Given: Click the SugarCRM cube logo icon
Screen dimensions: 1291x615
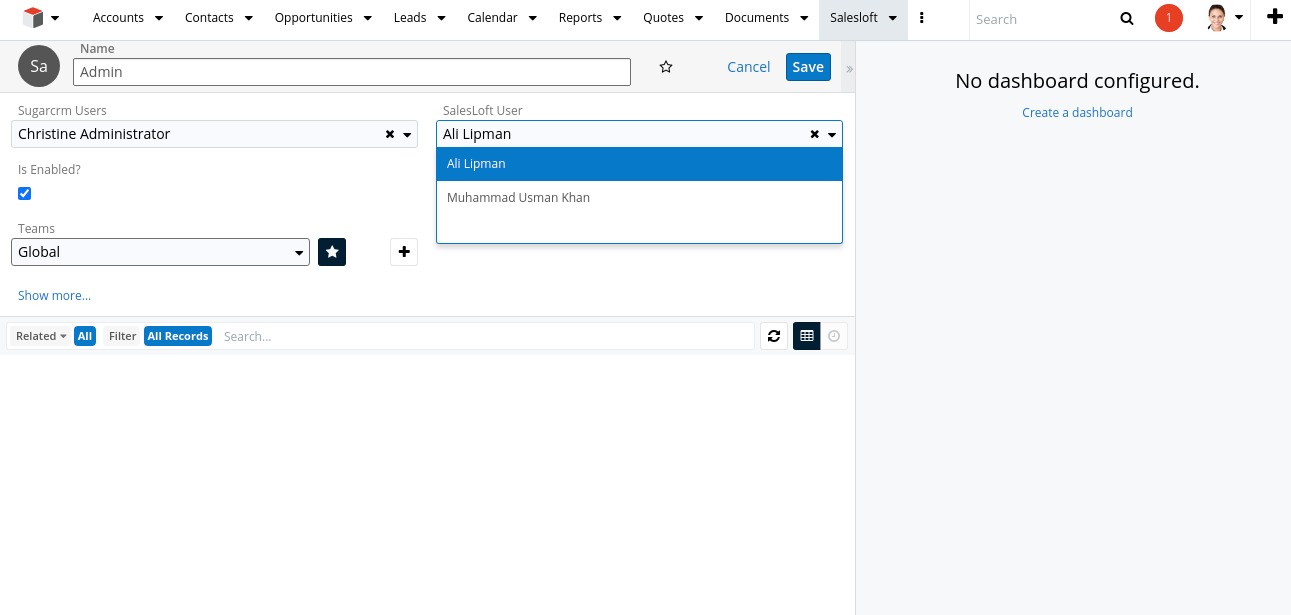Looking at the screenshot, I should pyautogui.click(x=33, y=18).
